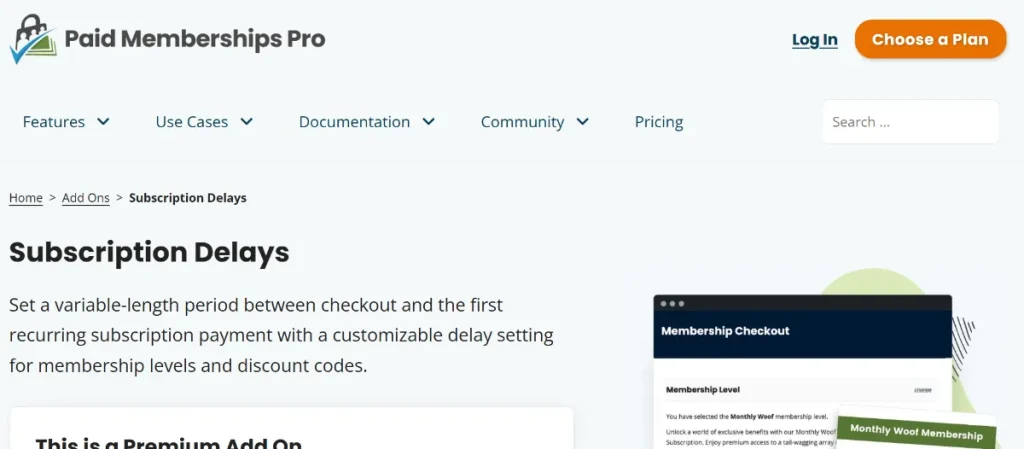Open the Add Ons breadcrumb link
1024x449 pixels.
(x=86, y=198)
